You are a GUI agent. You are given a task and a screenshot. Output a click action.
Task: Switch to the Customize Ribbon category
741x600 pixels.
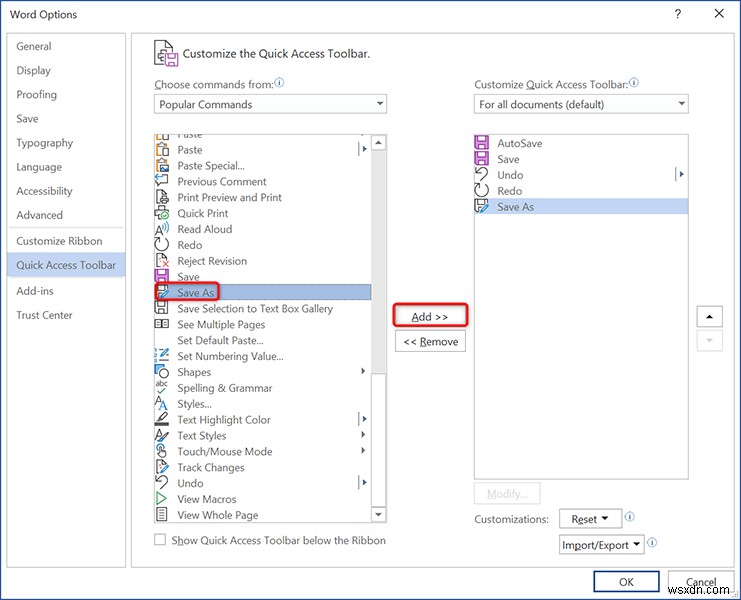[x=59, y=241]
